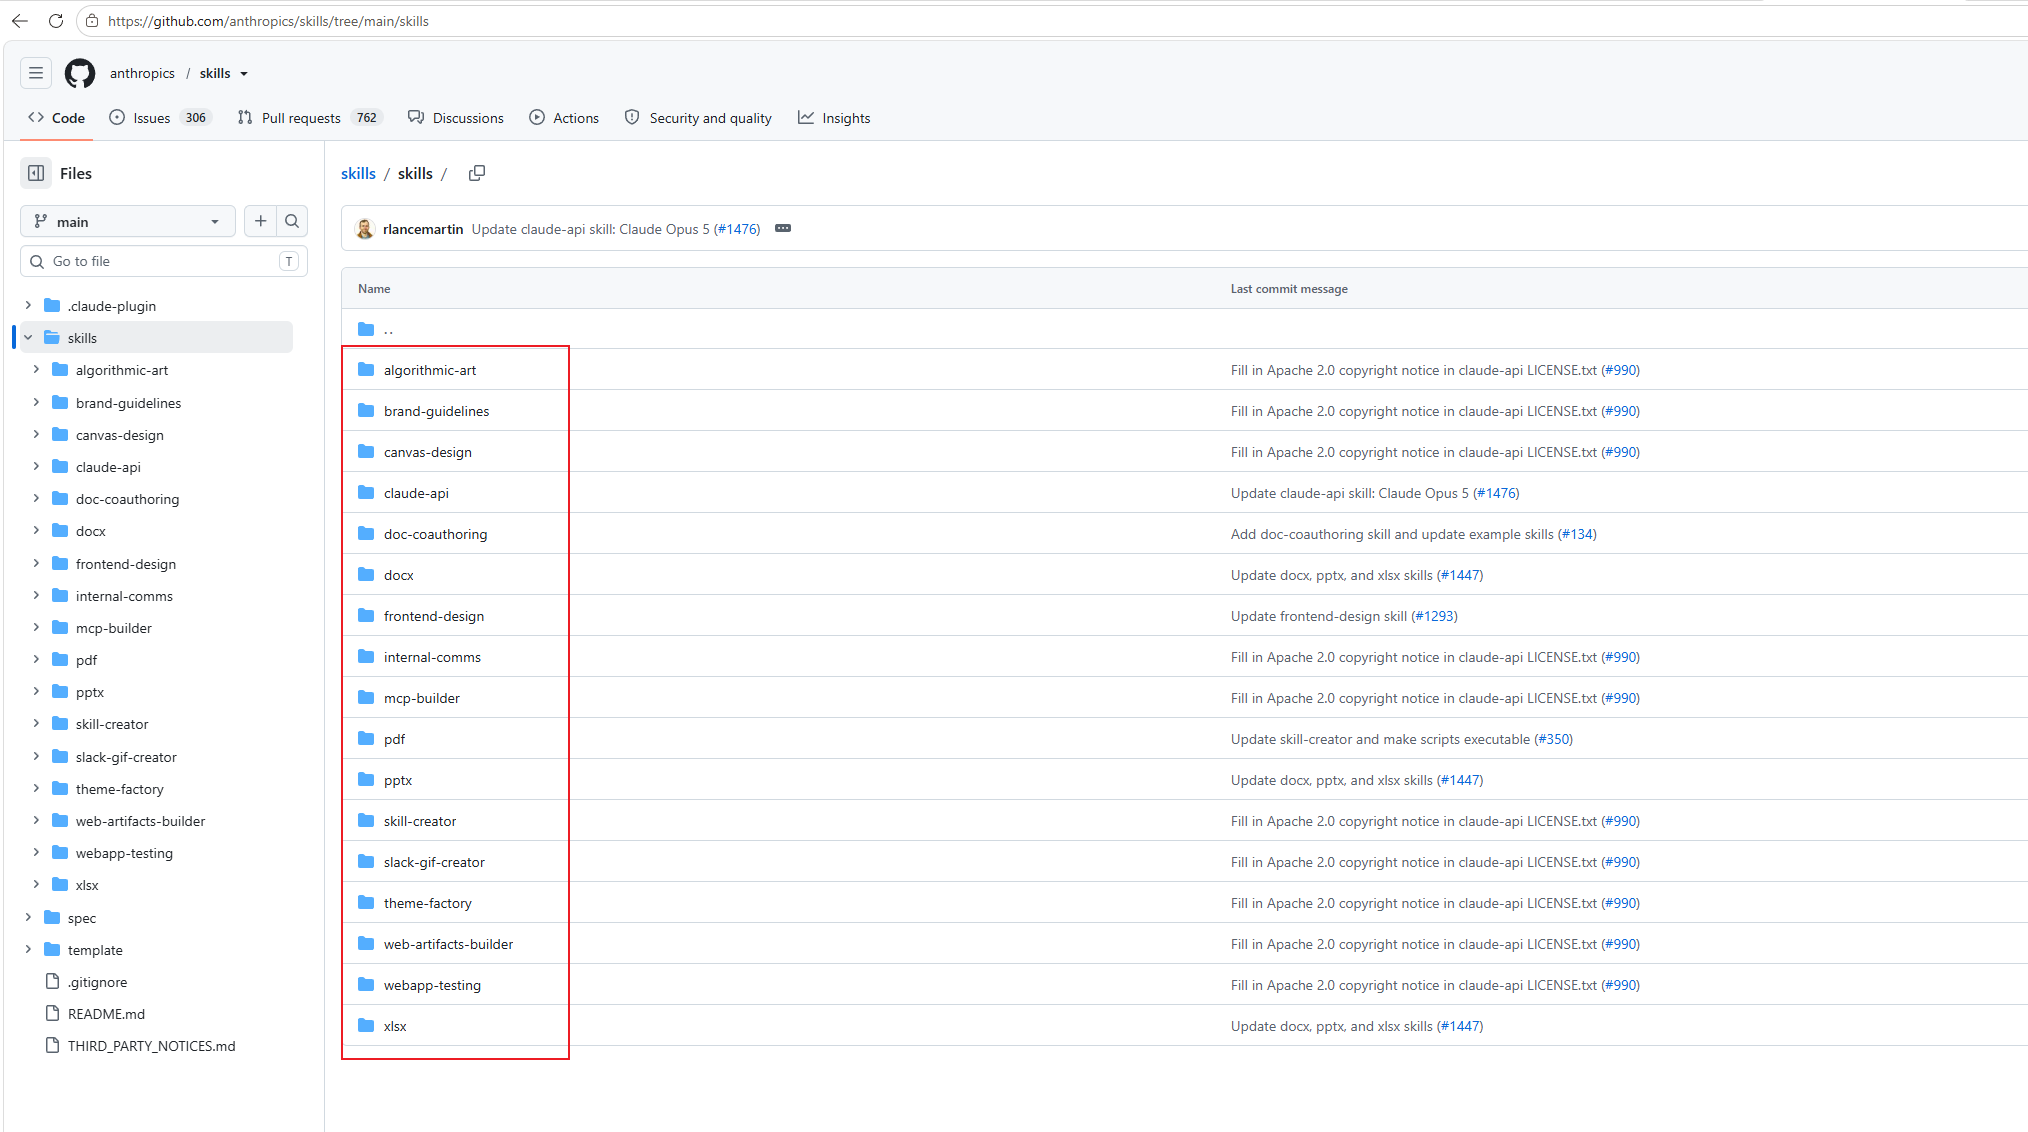Reload the page with the refresh icon
This screenshot has width=2028, height=1132.
click(x=56, y=21)
